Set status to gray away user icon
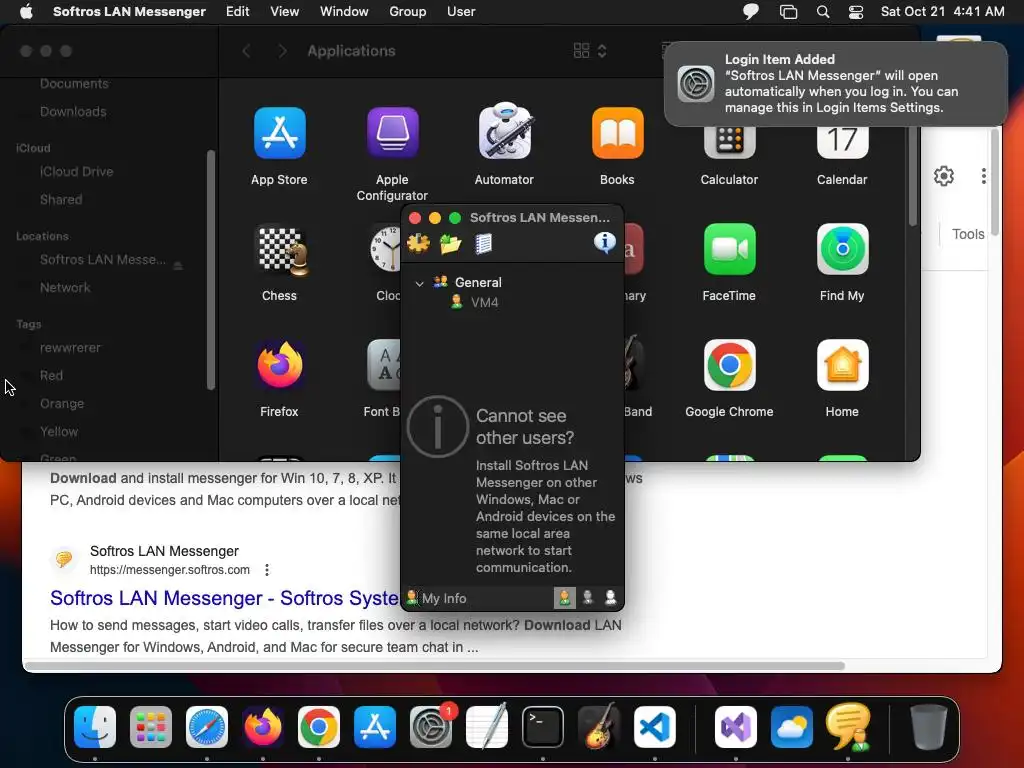1024x768 pixels. coord(588,598)
